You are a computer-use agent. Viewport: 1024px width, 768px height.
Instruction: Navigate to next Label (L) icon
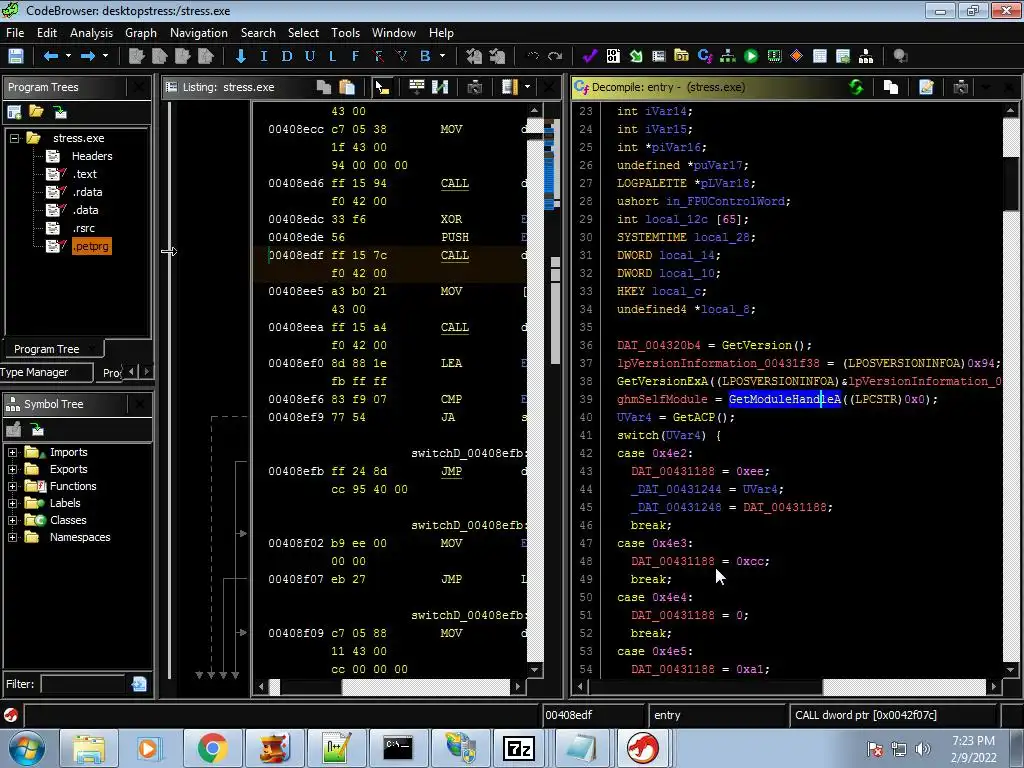[x=332, y=56]
